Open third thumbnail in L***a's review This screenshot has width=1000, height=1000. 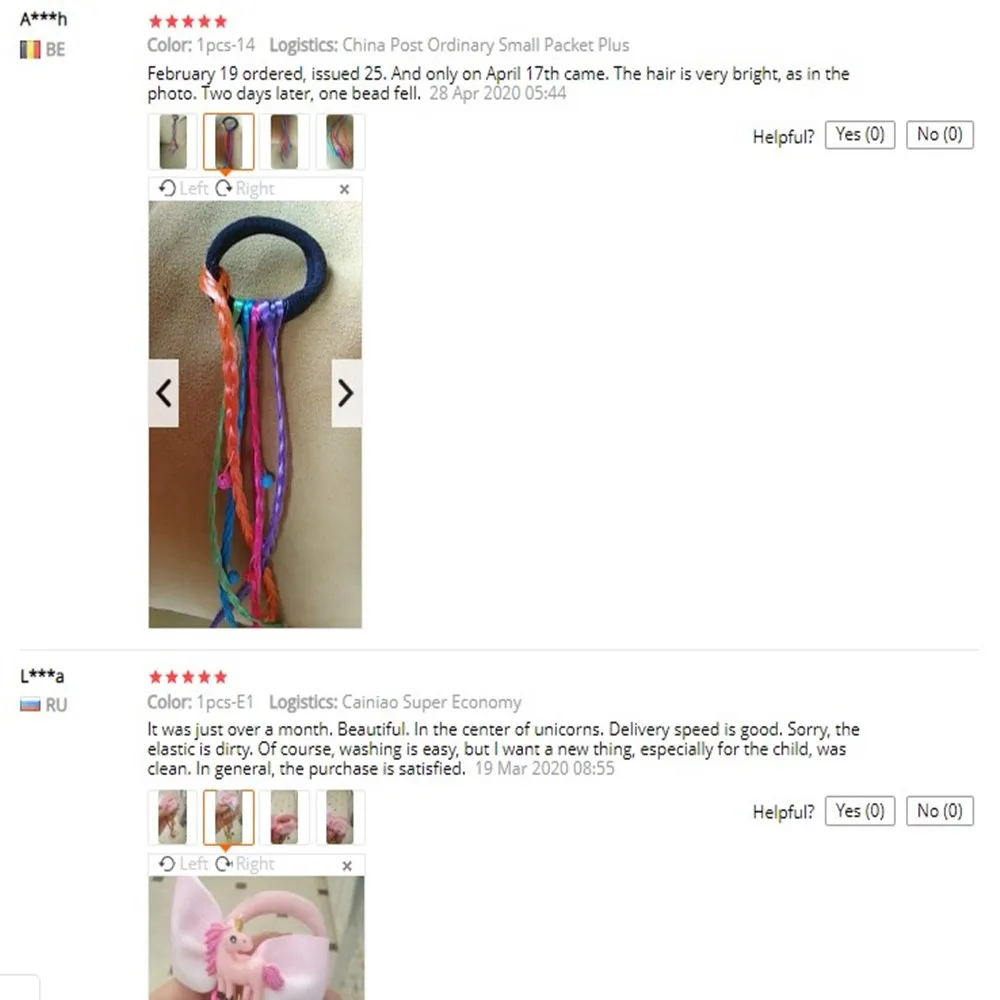[284, 818]
